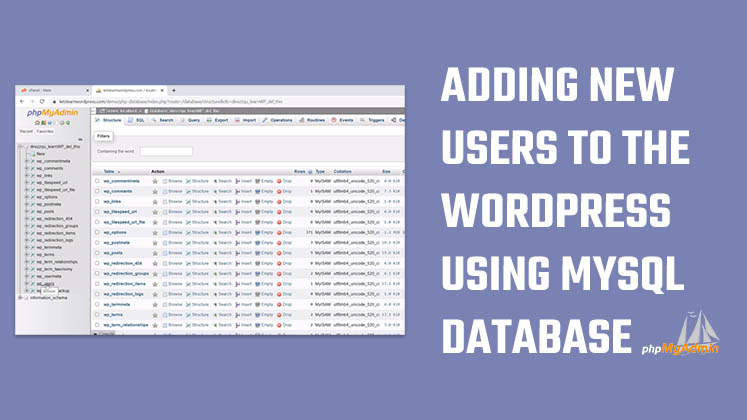This screenshot has width=747, height=420.
Task: Expand wp_links in the sidebar tree
Action: coord(27,176)
